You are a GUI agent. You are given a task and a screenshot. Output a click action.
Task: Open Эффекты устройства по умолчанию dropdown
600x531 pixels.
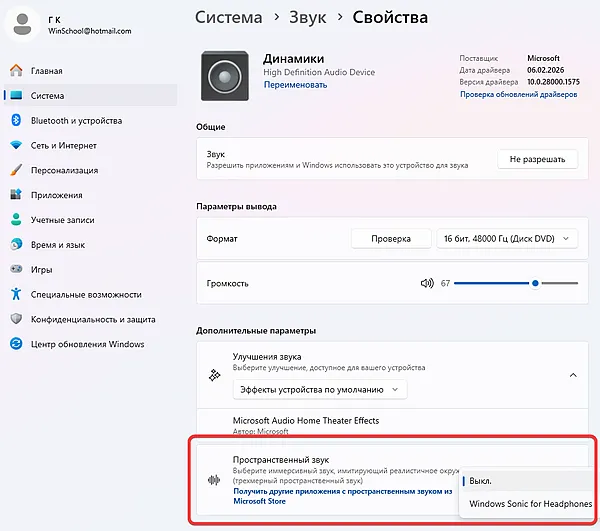point(320,389)
